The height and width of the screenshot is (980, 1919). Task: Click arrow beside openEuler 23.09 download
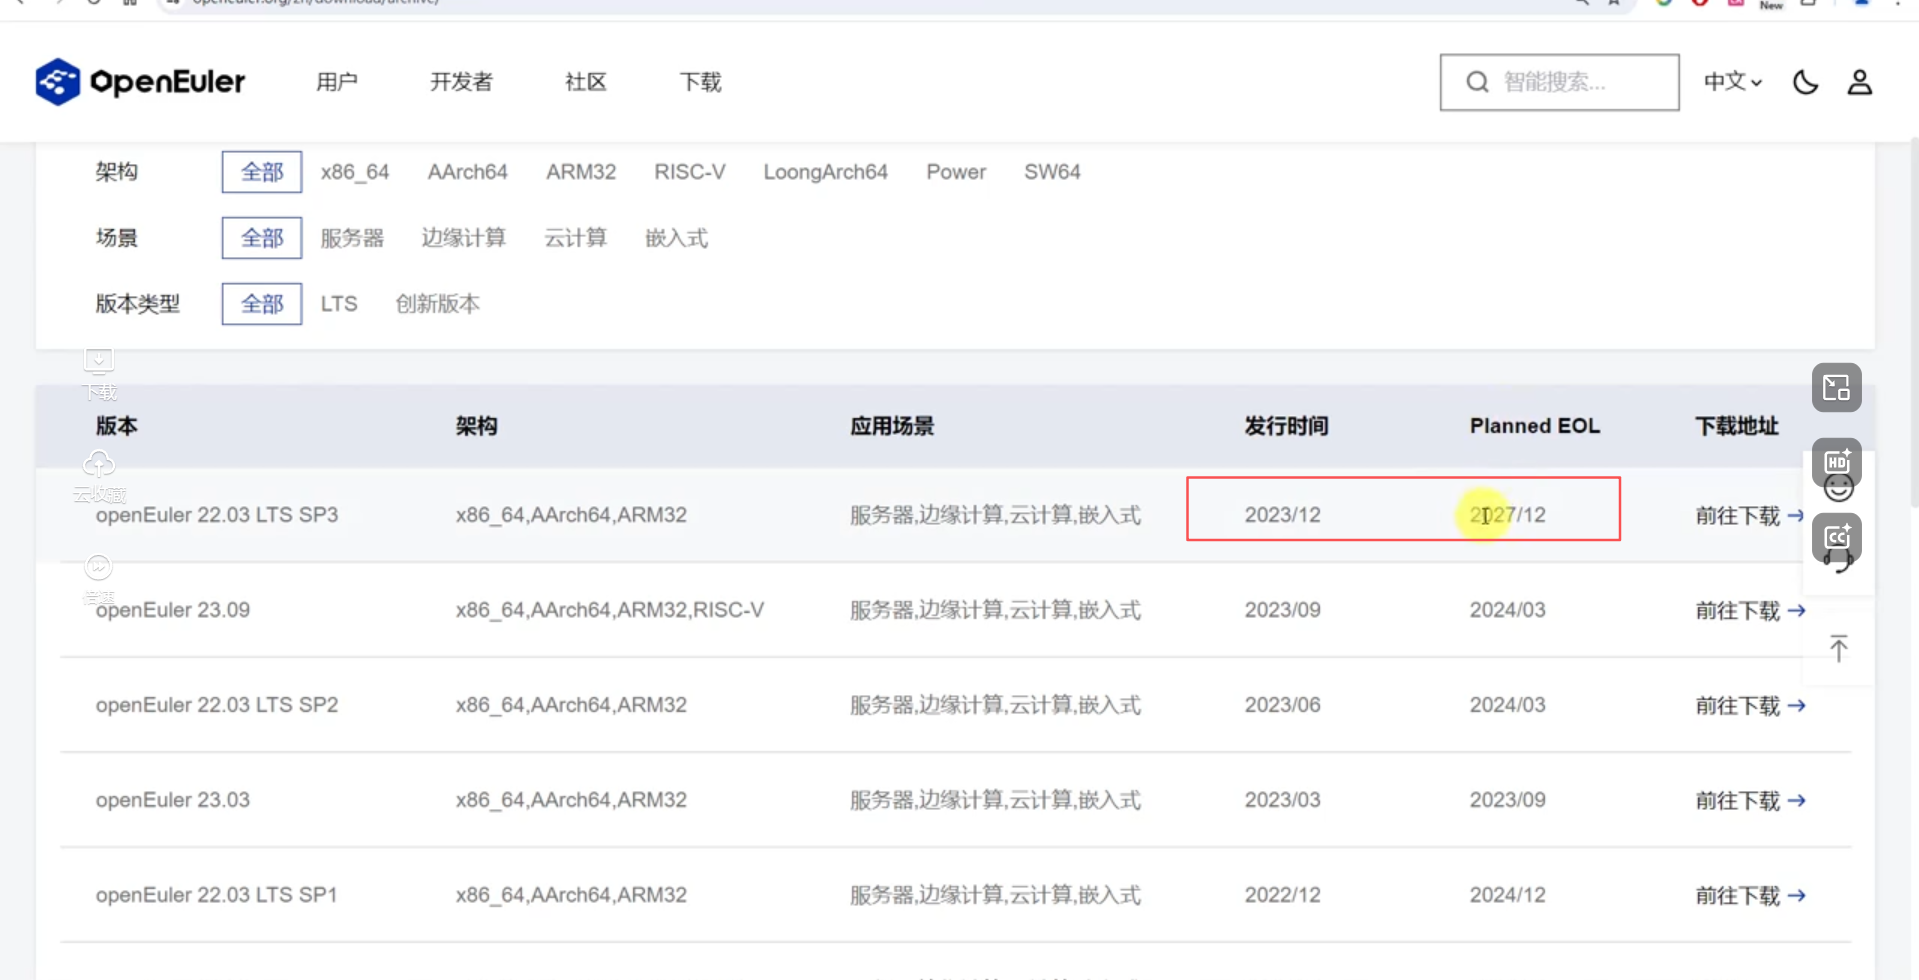click(x=1796, y=610)
